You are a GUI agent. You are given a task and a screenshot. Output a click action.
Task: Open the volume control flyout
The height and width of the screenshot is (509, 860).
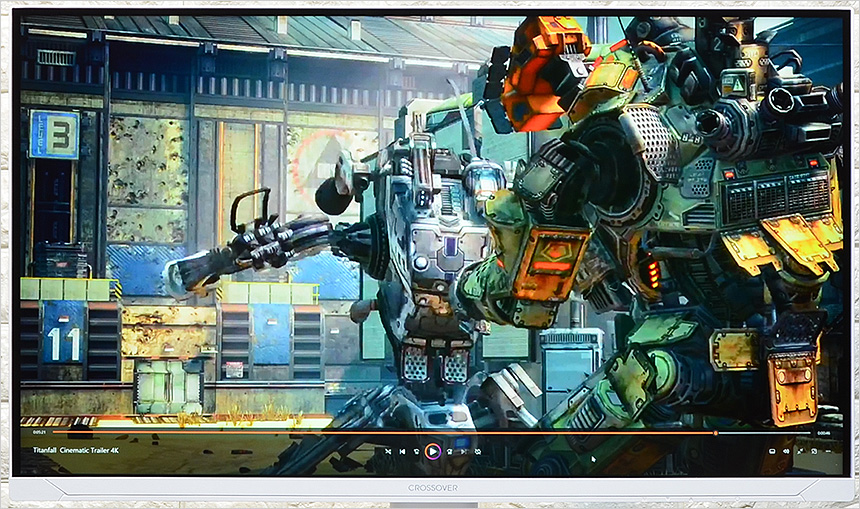tap(786, 452)
